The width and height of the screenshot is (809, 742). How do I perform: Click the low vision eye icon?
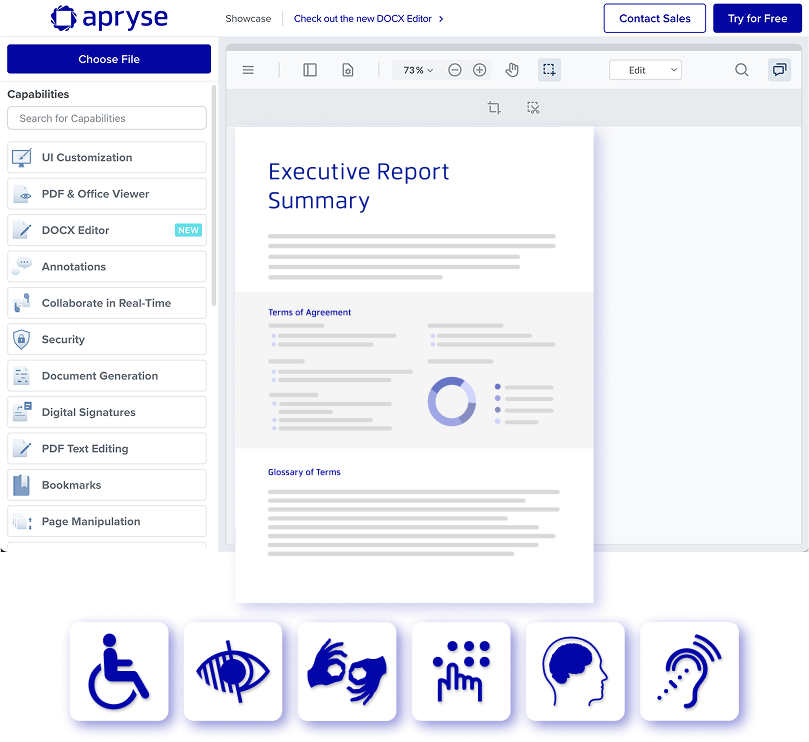click(x=233, y=671)
